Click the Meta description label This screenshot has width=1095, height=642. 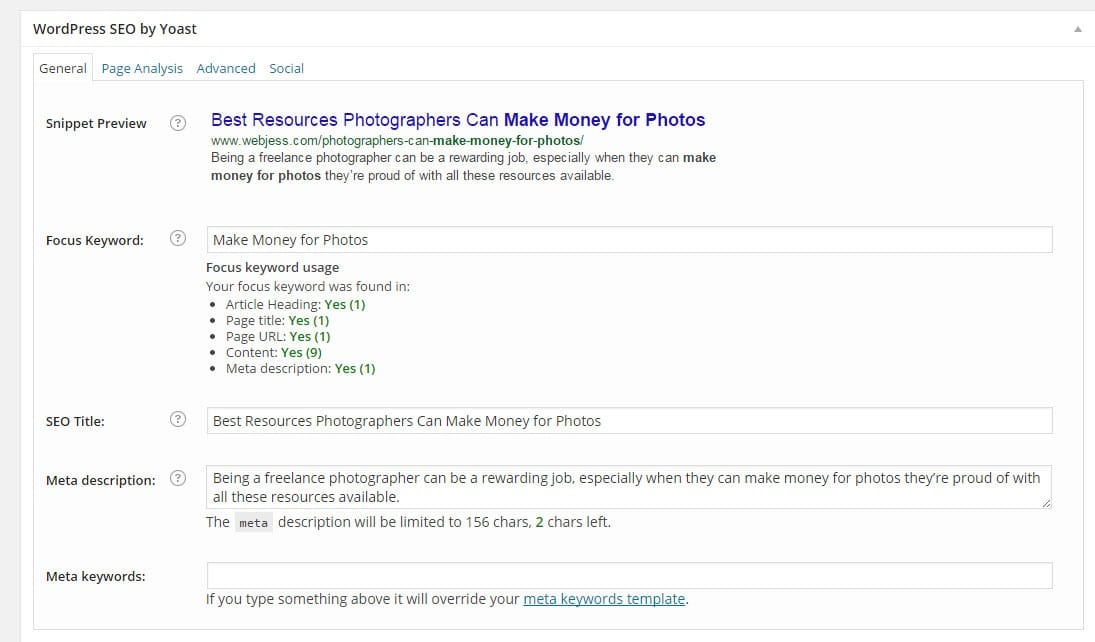[101, 481]
